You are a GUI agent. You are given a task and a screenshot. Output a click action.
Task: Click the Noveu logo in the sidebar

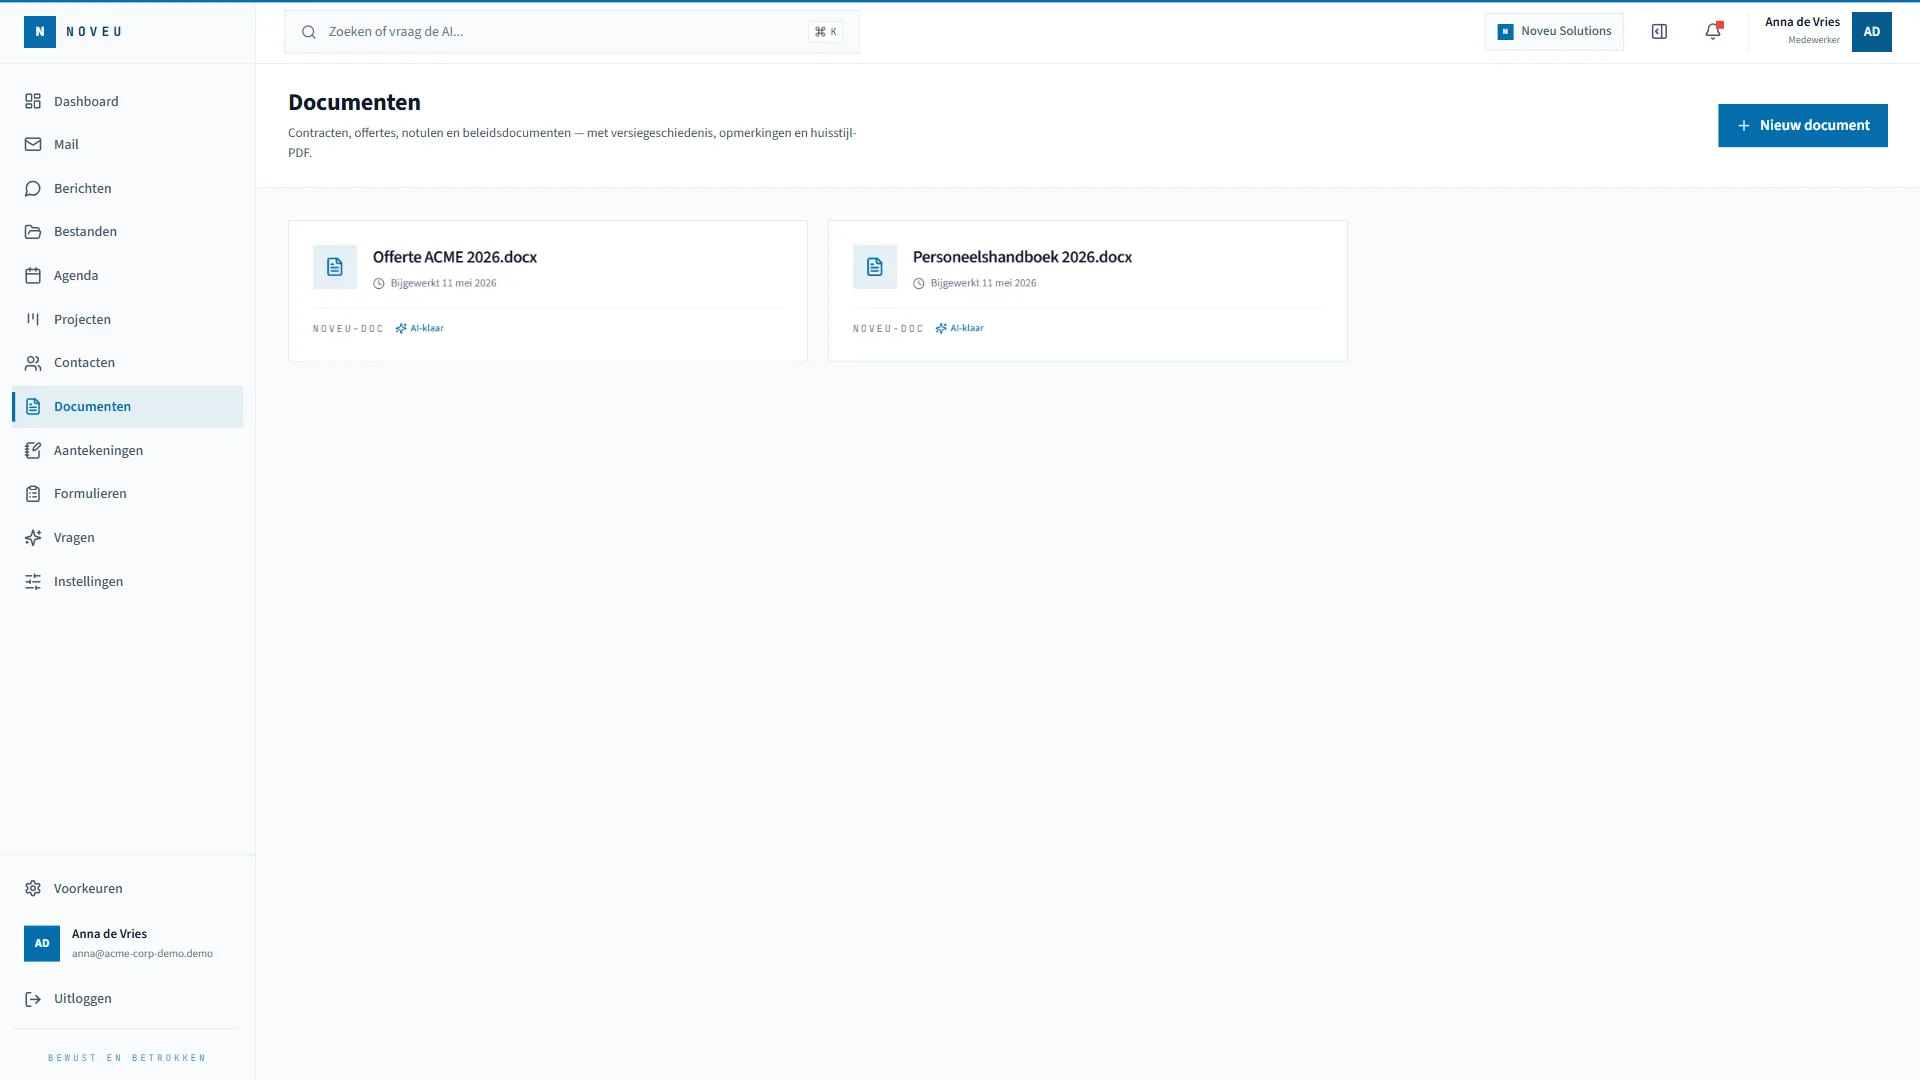click(73, 32)
